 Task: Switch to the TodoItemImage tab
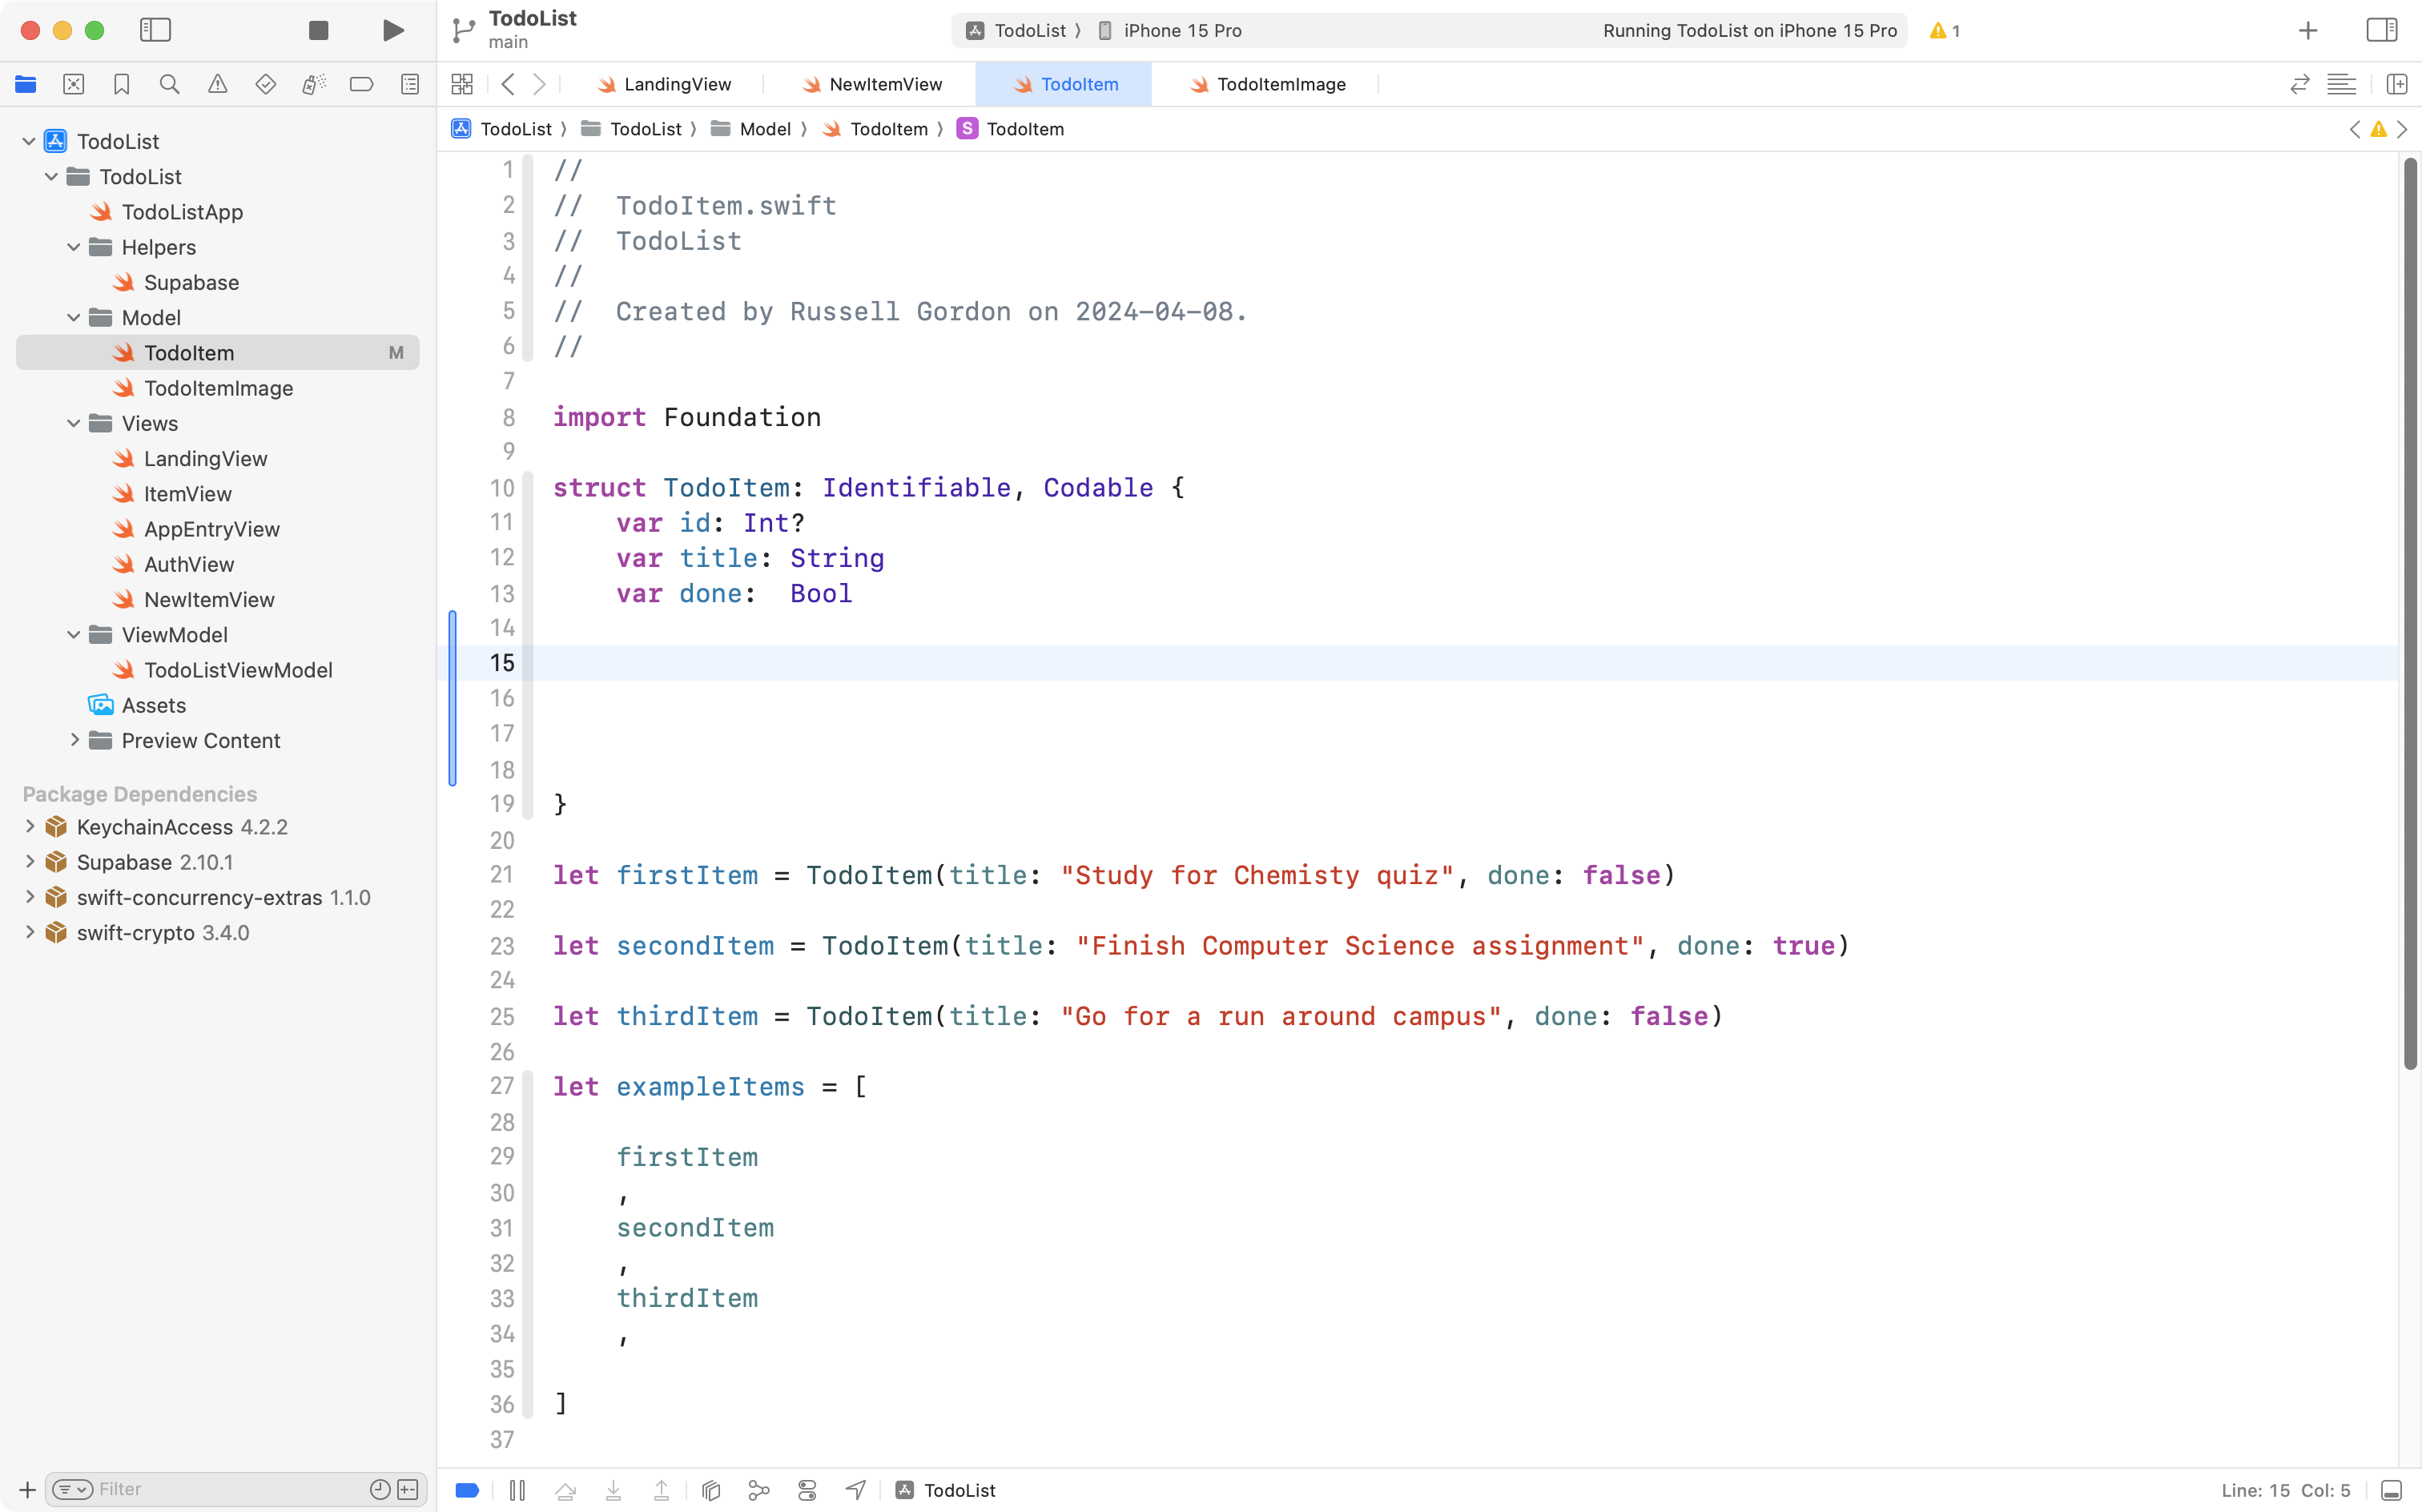click(x=1280, y=84)
